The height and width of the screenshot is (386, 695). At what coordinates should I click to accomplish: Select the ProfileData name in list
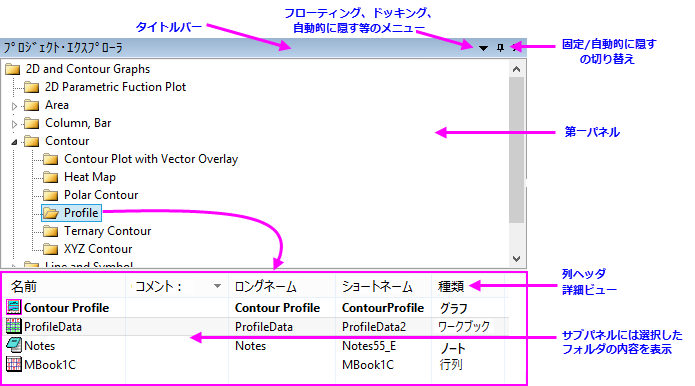pos(53,327)
